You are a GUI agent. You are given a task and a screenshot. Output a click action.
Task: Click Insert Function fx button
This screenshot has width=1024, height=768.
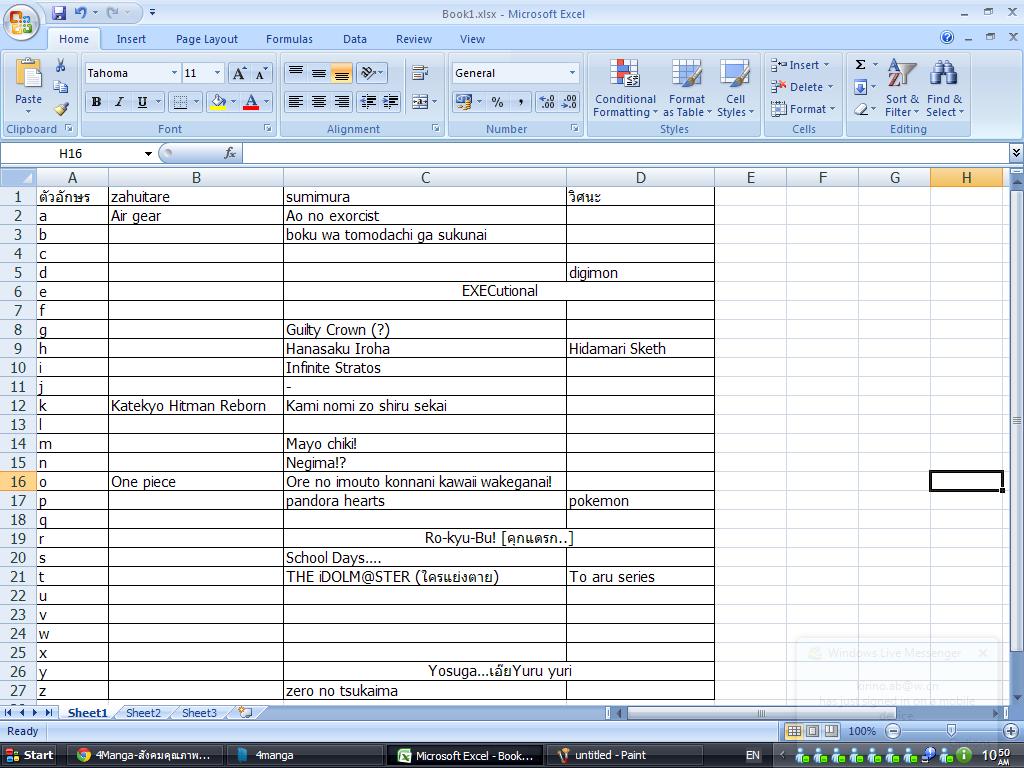pyautogui.click(x=230, y=153)
